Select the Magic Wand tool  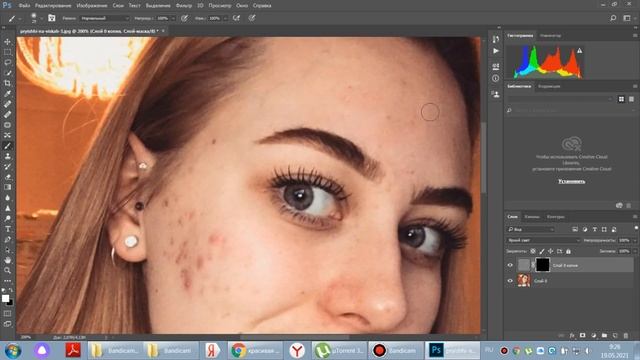click(7, 73)
